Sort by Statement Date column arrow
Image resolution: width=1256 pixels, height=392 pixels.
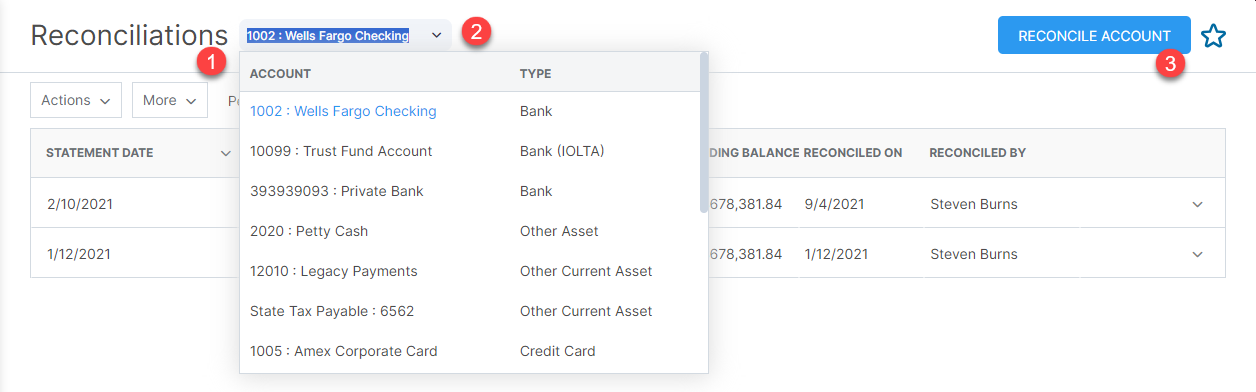(225, 153)
